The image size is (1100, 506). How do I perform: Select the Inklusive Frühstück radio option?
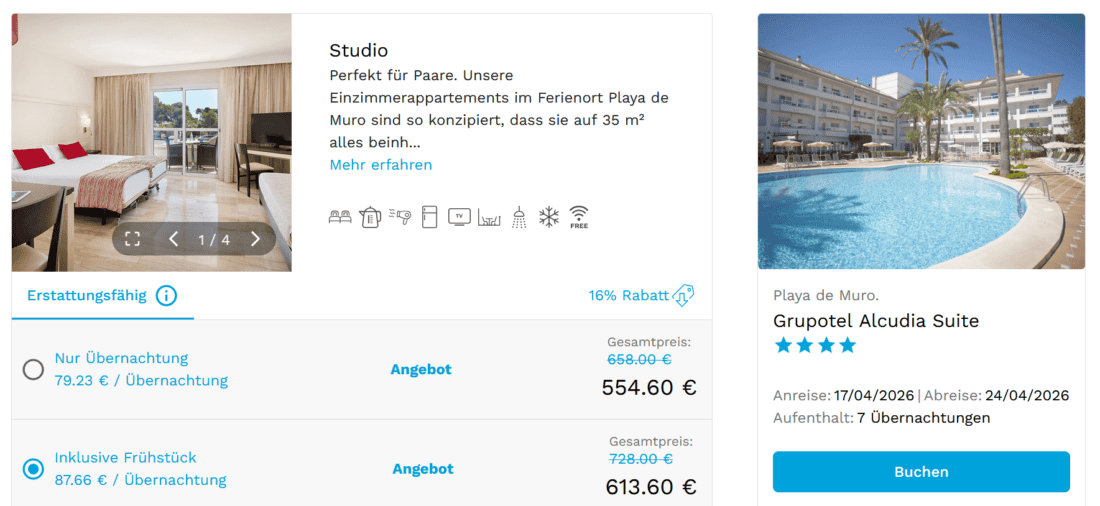pos(33,469)
